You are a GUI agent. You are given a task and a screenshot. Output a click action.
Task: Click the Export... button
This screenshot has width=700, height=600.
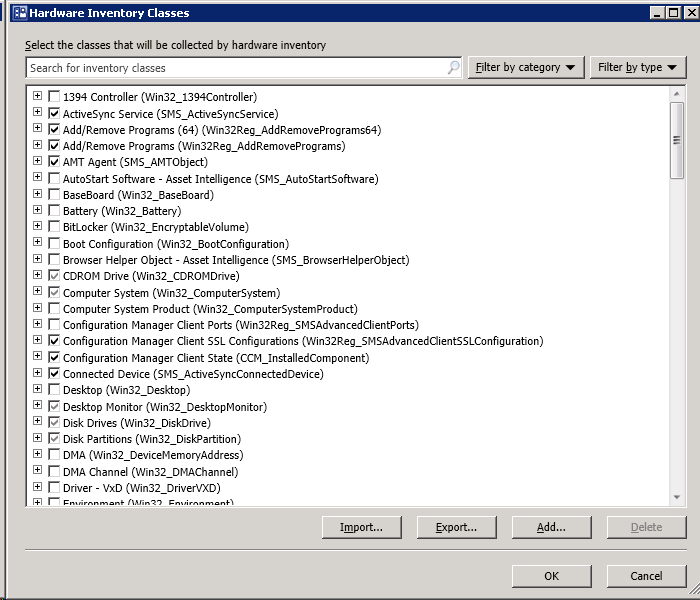click(456, 527)
